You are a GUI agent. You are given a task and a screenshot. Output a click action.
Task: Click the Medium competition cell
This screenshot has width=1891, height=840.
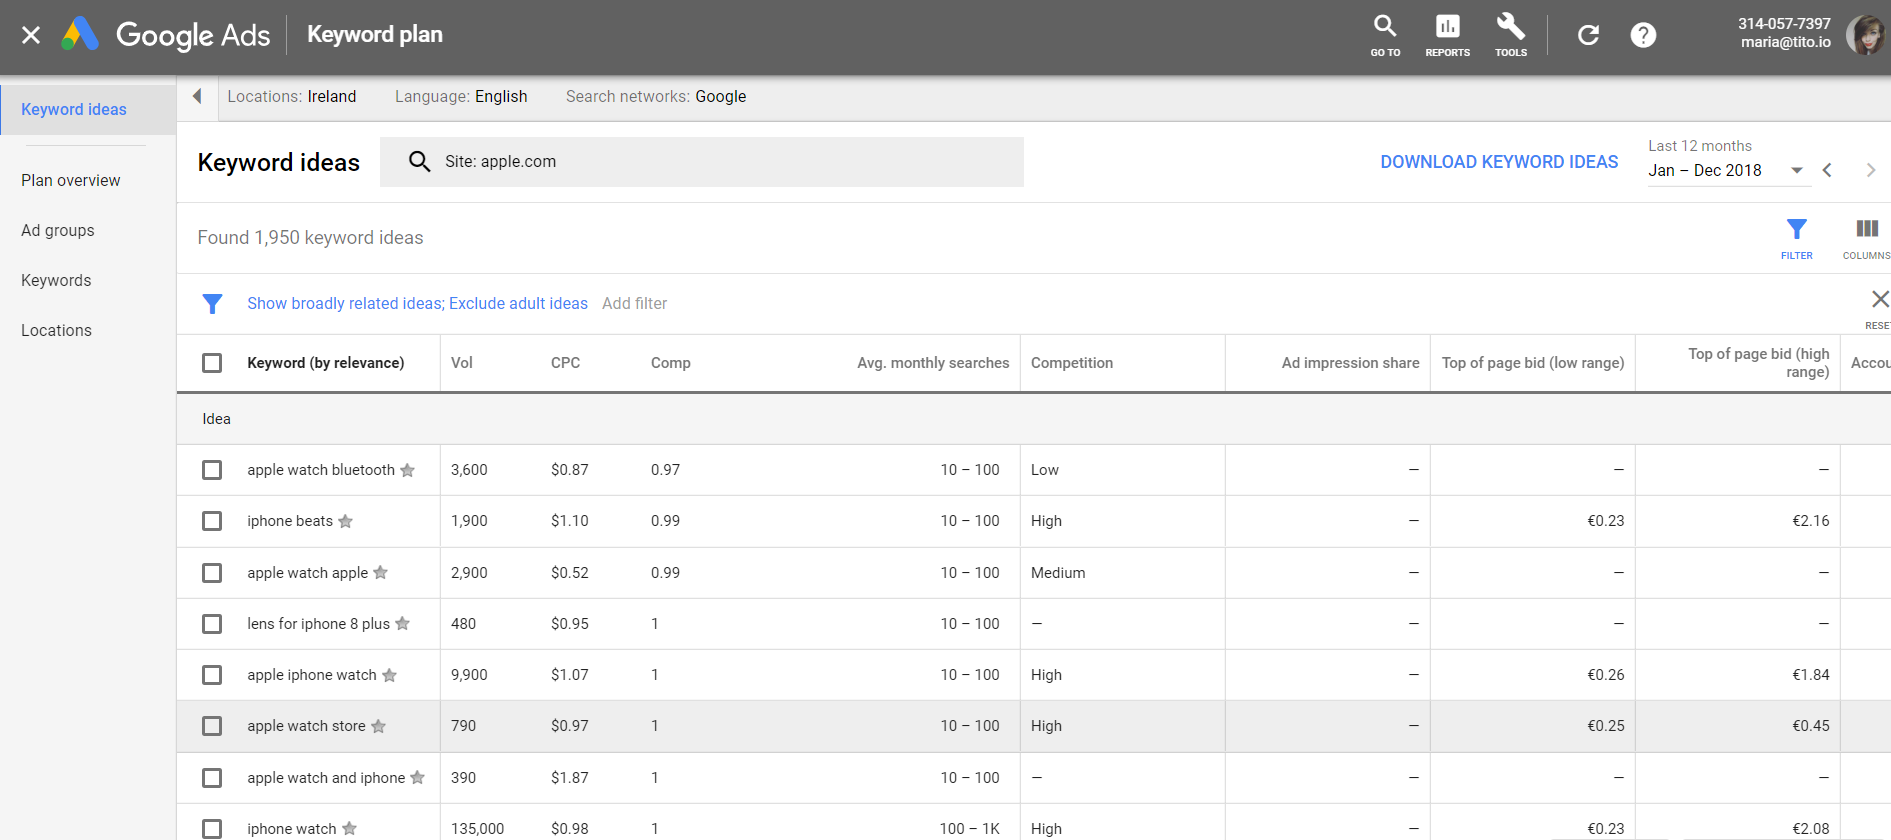click(x=1058, y=573)
